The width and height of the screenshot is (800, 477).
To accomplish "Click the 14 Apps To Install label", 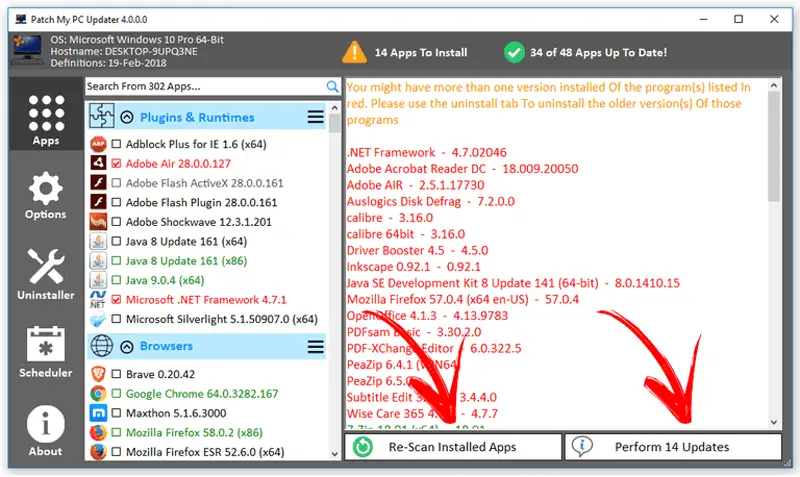I will point(421,53).
